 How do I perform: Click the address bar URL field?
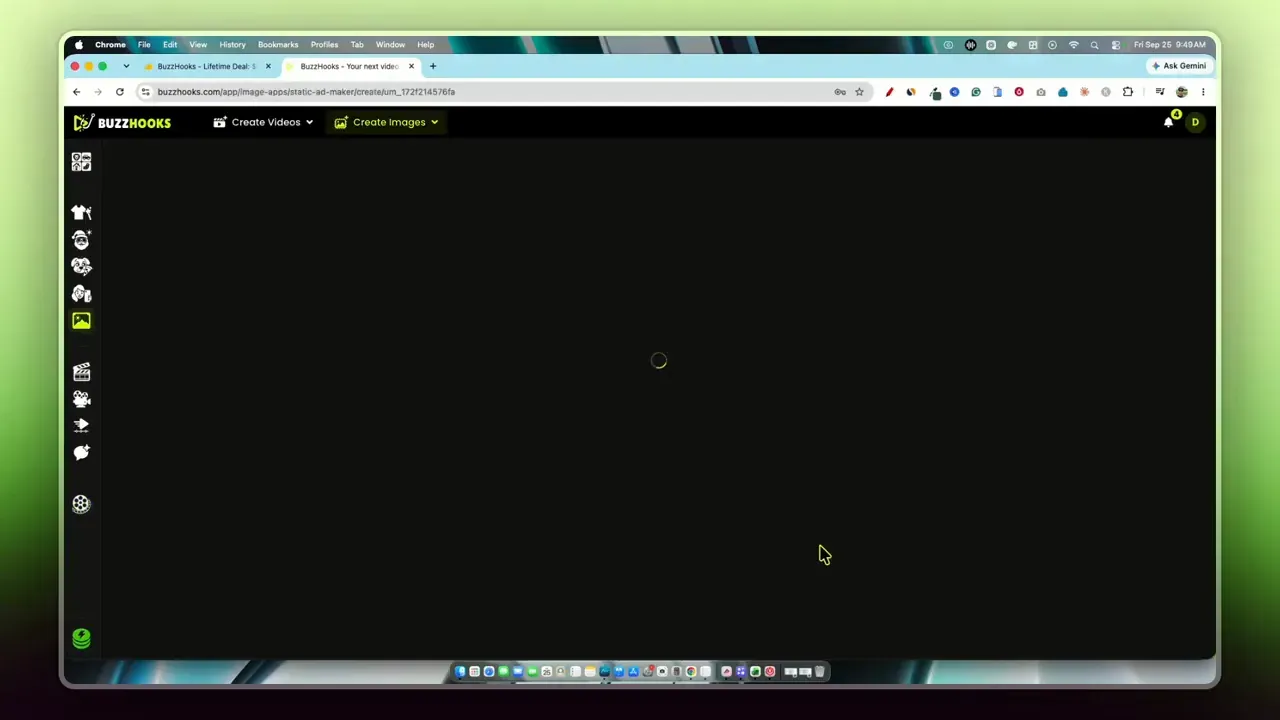(490, 92)
